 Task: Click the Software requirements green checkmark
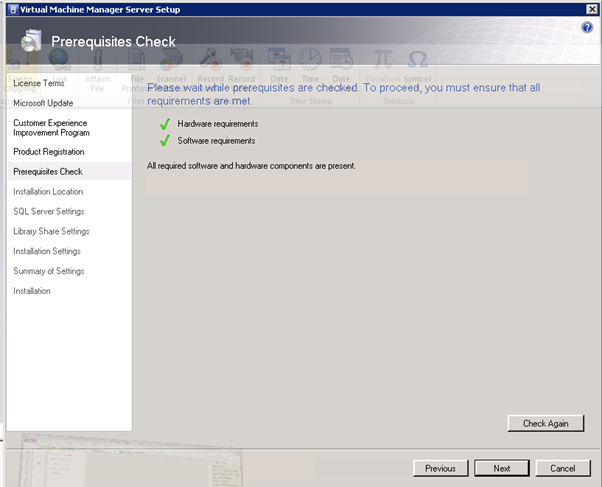pos(165,141)
